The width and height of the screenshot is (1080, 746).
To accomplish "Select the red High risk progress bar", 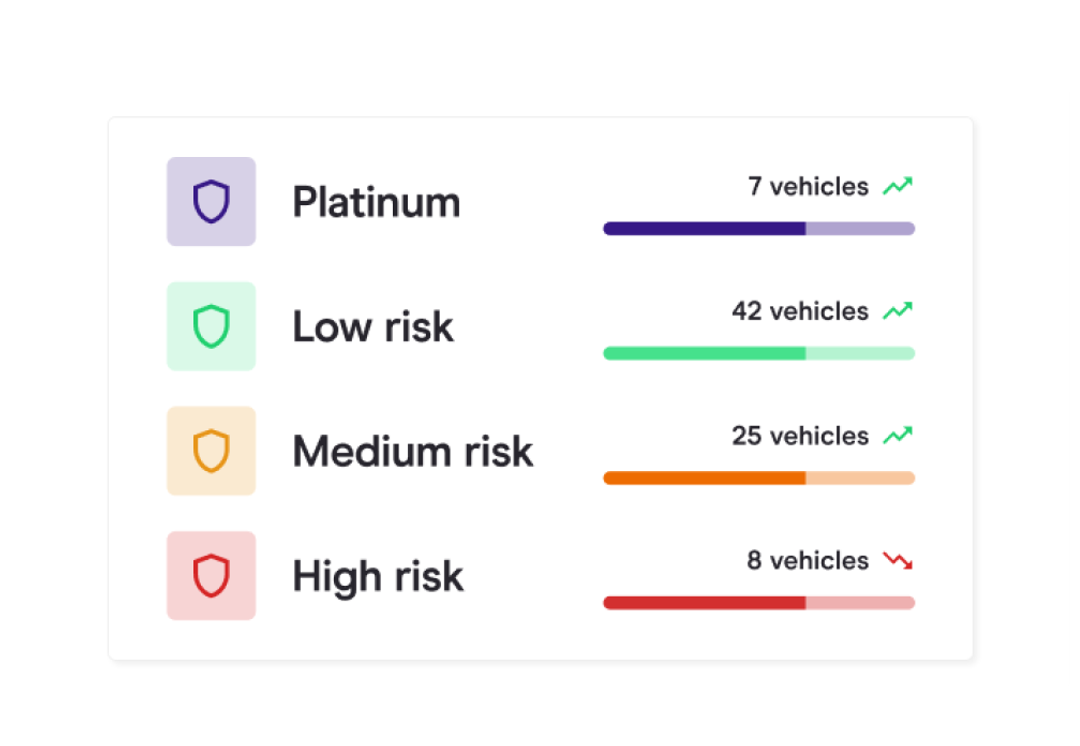I will 758,603.
